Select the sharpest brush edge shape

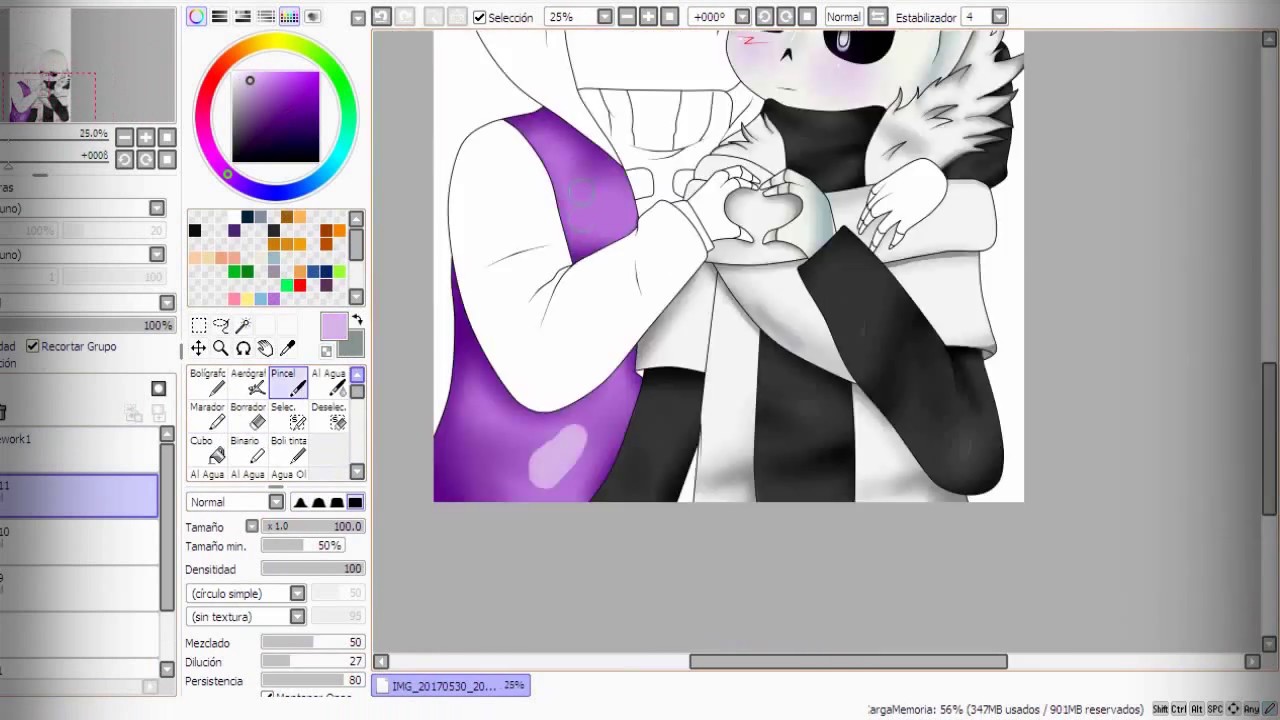point(300,502)
